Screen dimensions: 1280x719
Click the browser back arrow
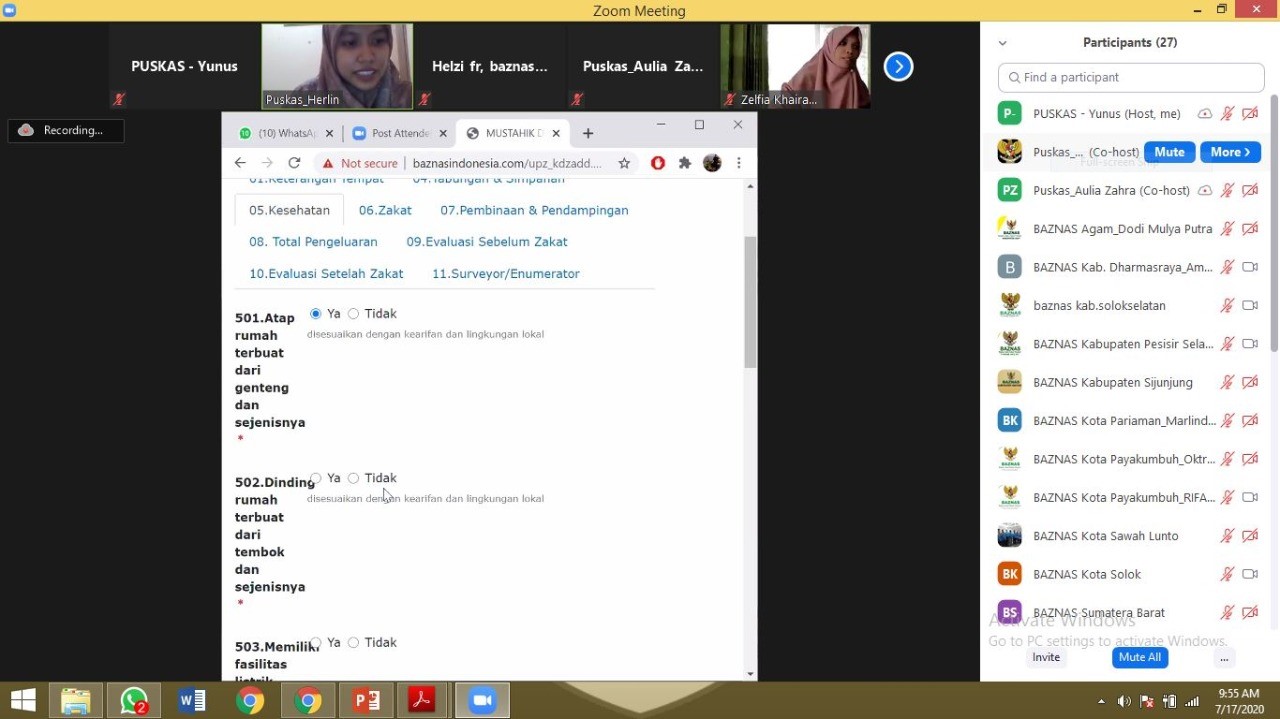pos(240,163)
